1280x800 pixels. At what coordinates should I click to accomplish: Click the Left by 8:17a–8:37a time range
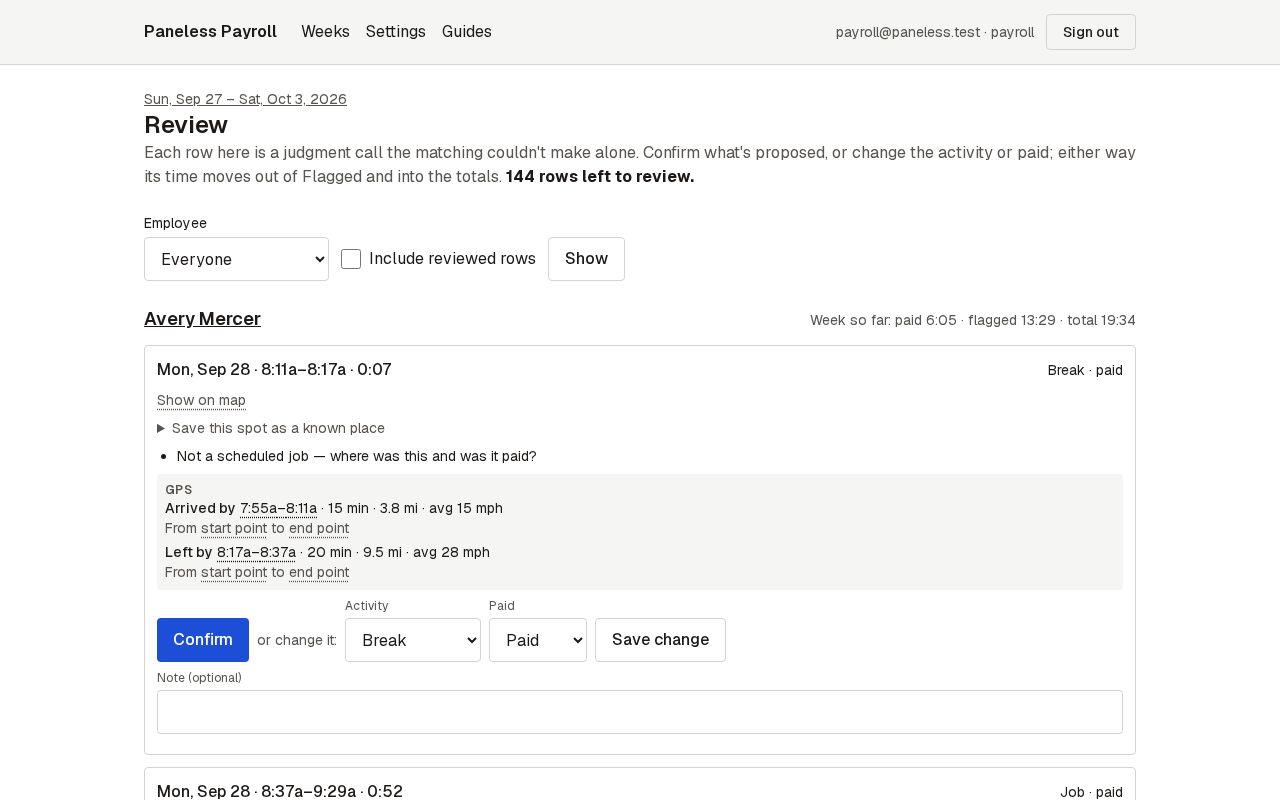[x=256, y=552]
